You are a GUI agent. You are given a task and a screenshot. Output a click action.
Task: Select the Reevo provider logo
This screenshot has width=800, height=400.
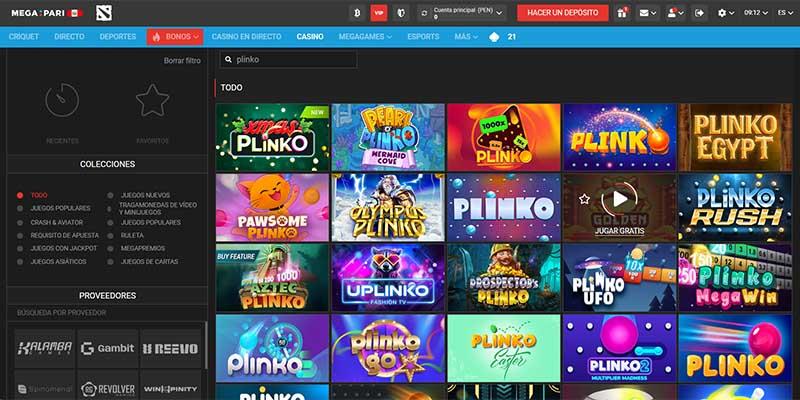click(x=170, y=348)
